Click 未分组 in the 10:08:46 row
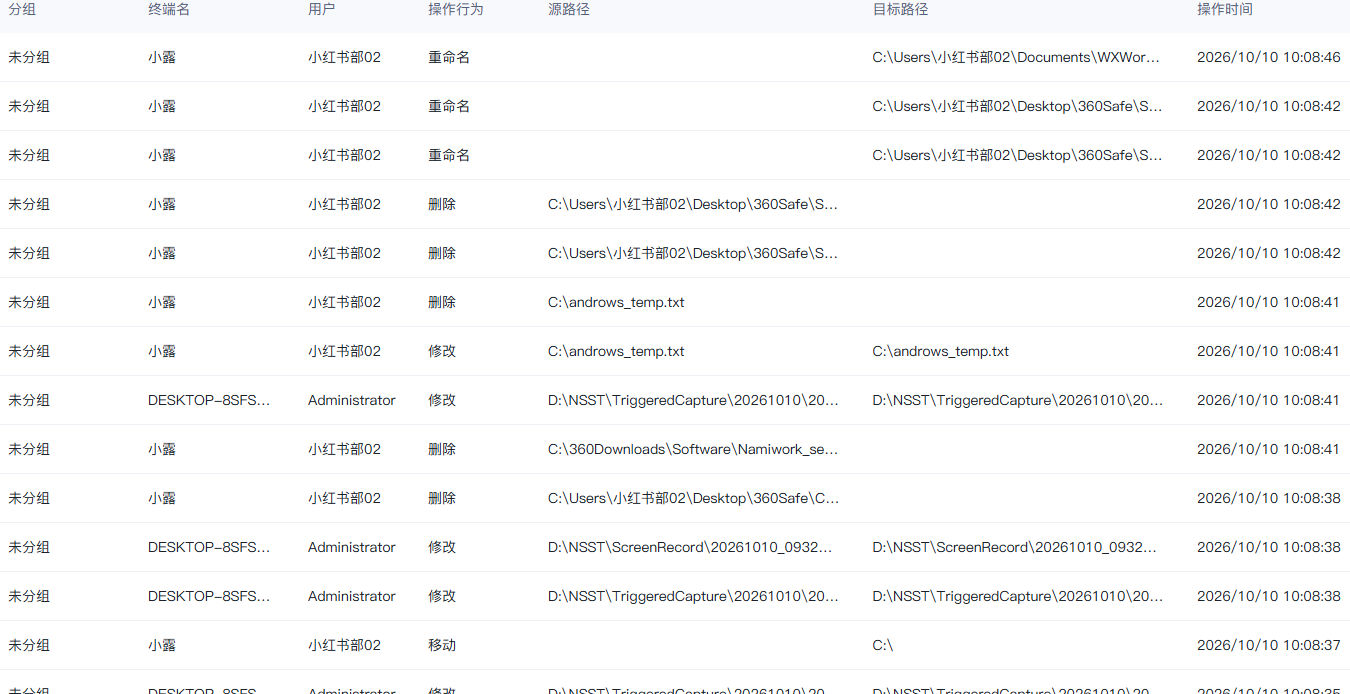Viewport: 1350px width, 694px height. pos(29,57)
